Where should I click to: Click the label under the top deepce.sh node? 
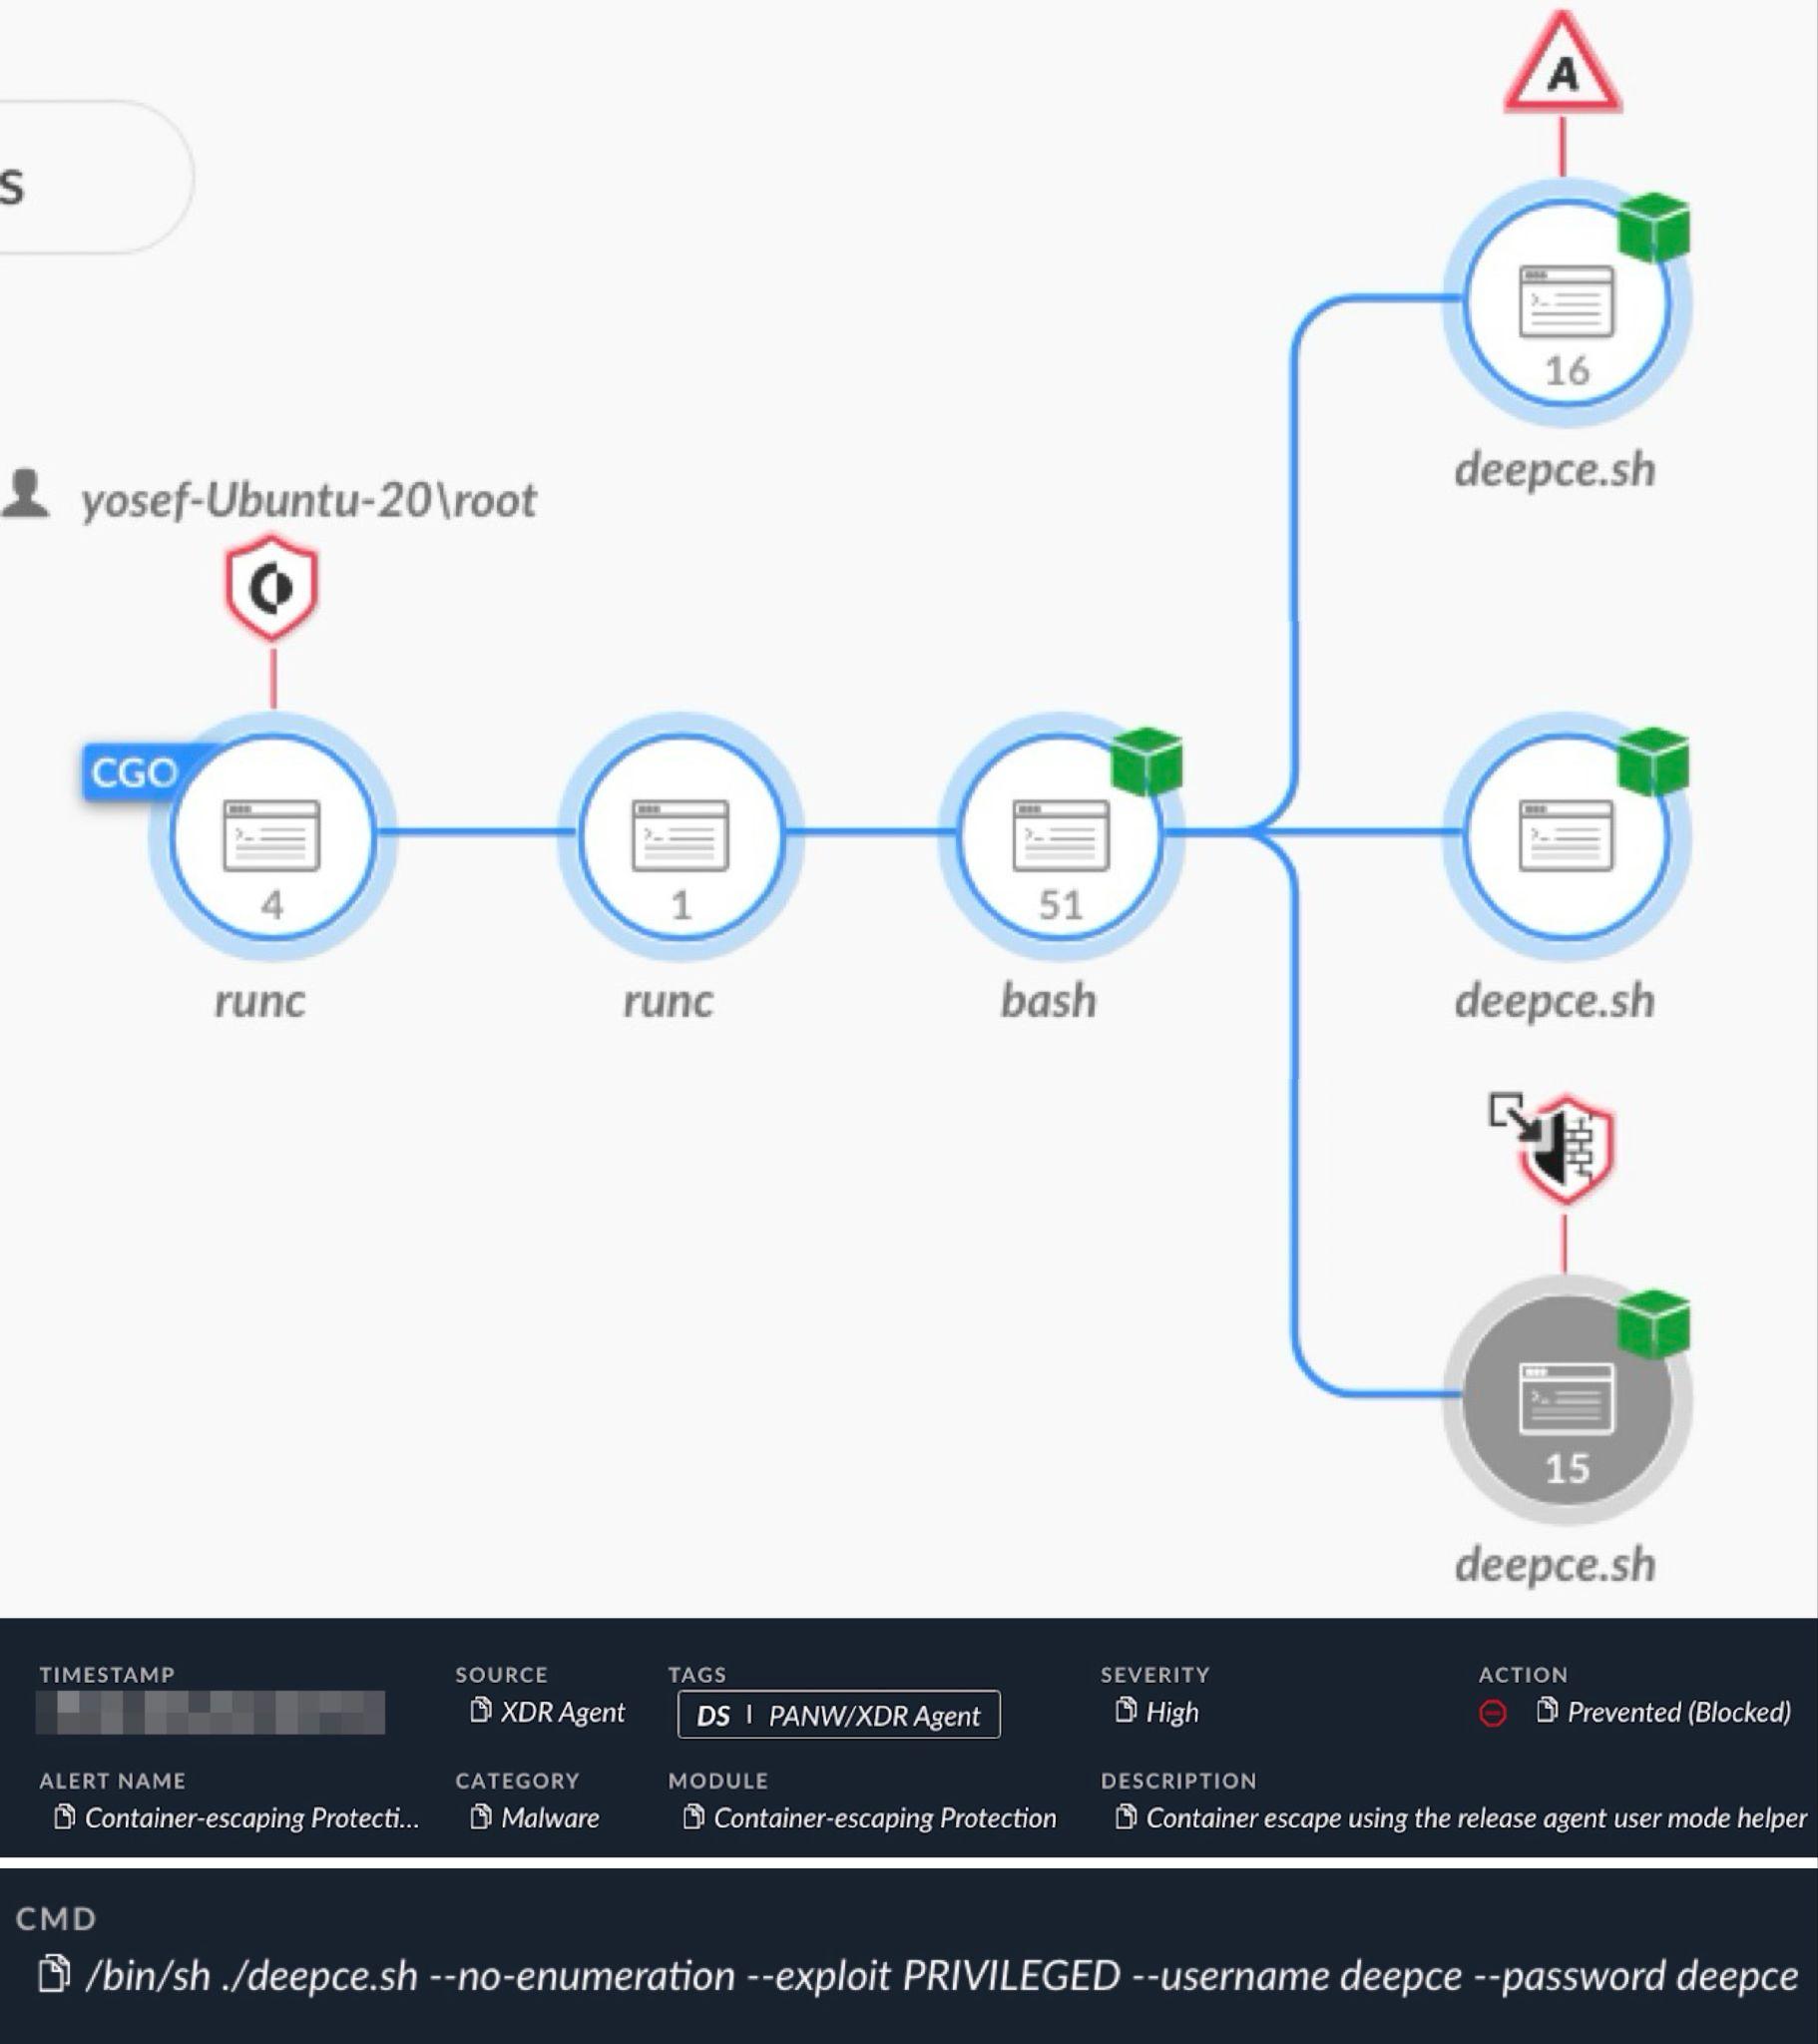click(1555, 470)
